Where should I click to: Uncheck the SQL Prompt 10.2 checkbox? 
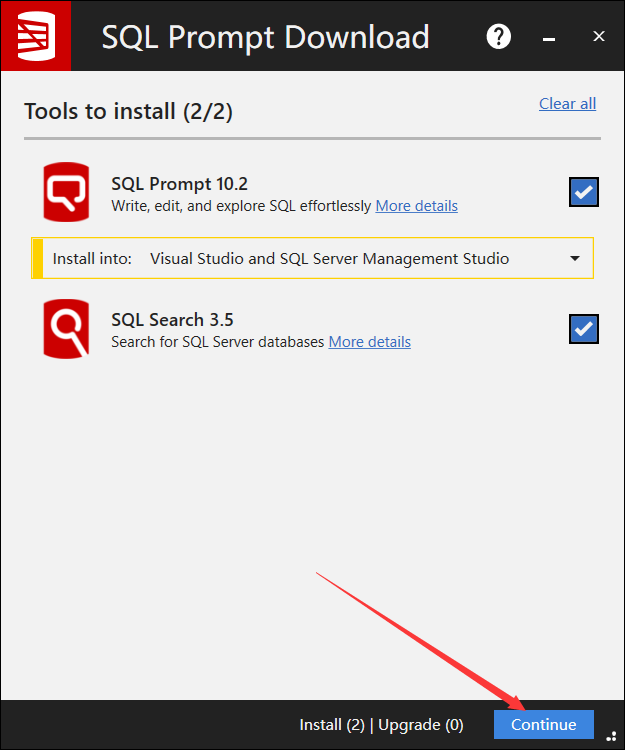(583, 192)
